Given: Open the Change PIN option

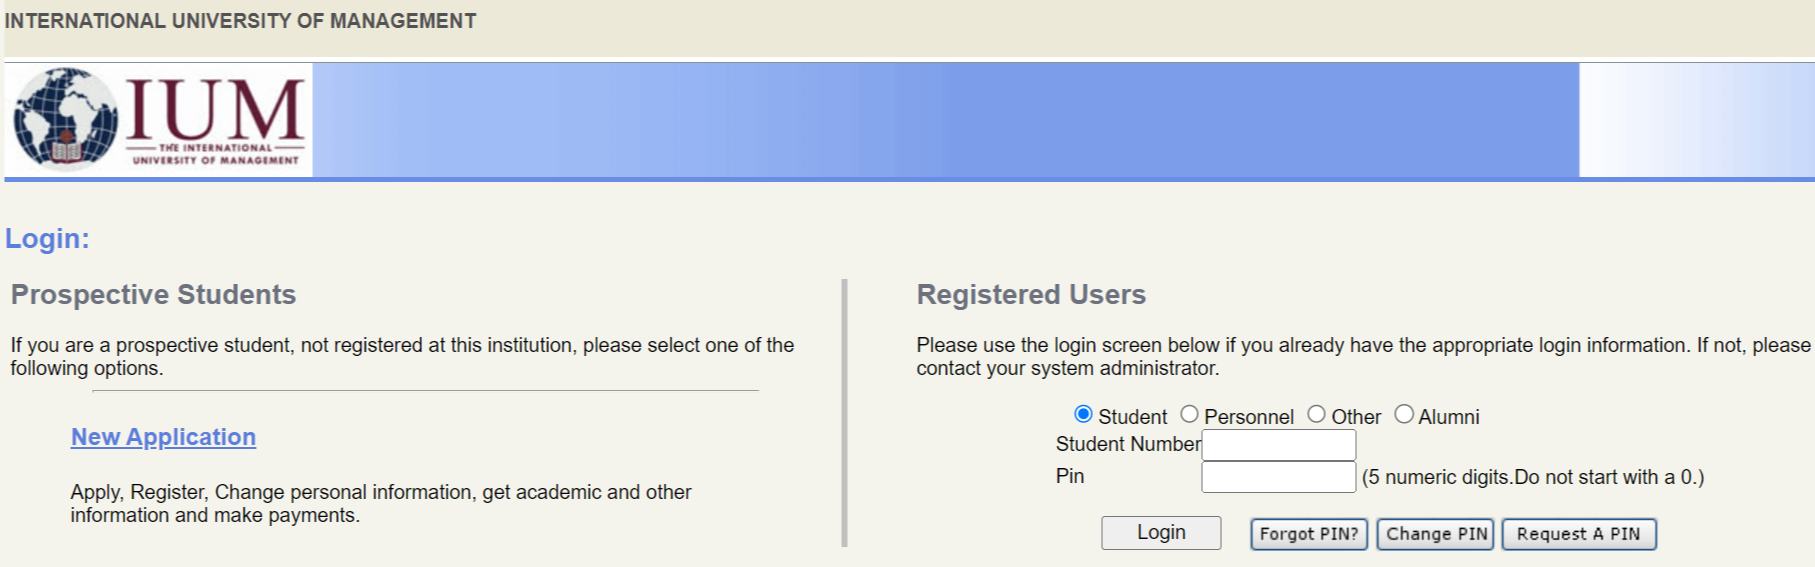Looking at the screenshot, I should pos(1435,534).
